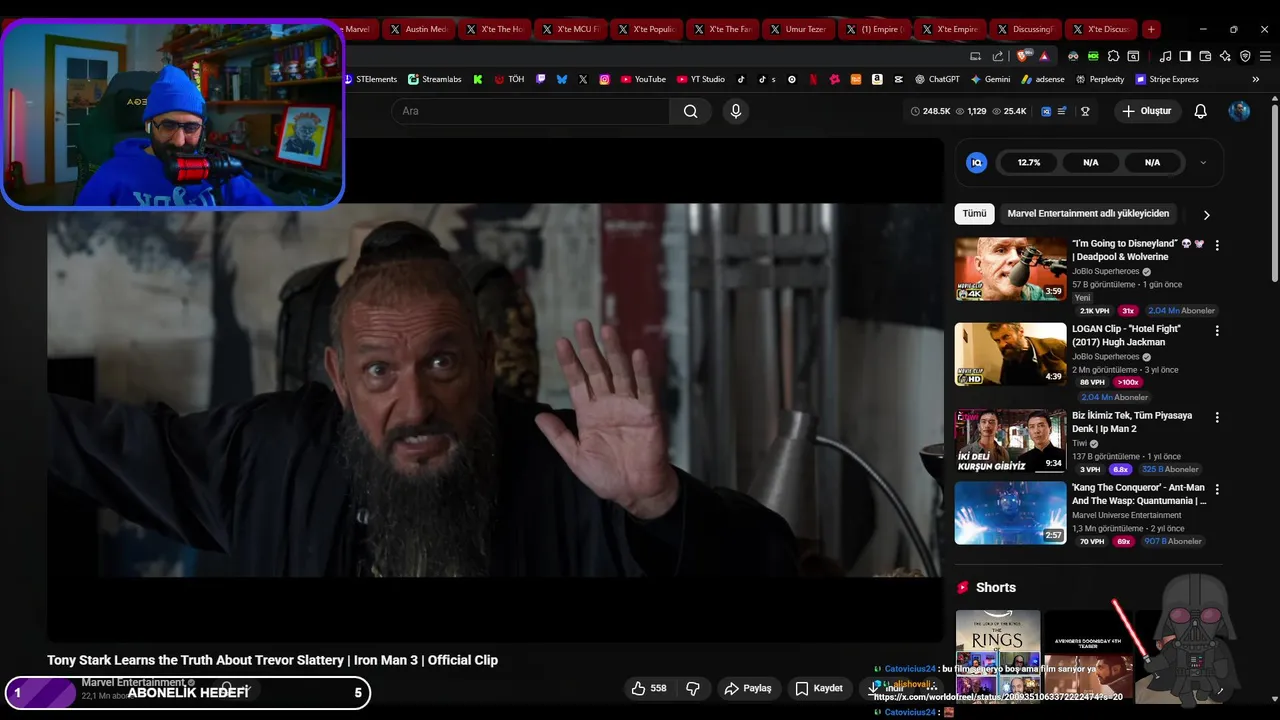
Task: Switch to the X'te Popular browser tab
Action: (647, 29)
